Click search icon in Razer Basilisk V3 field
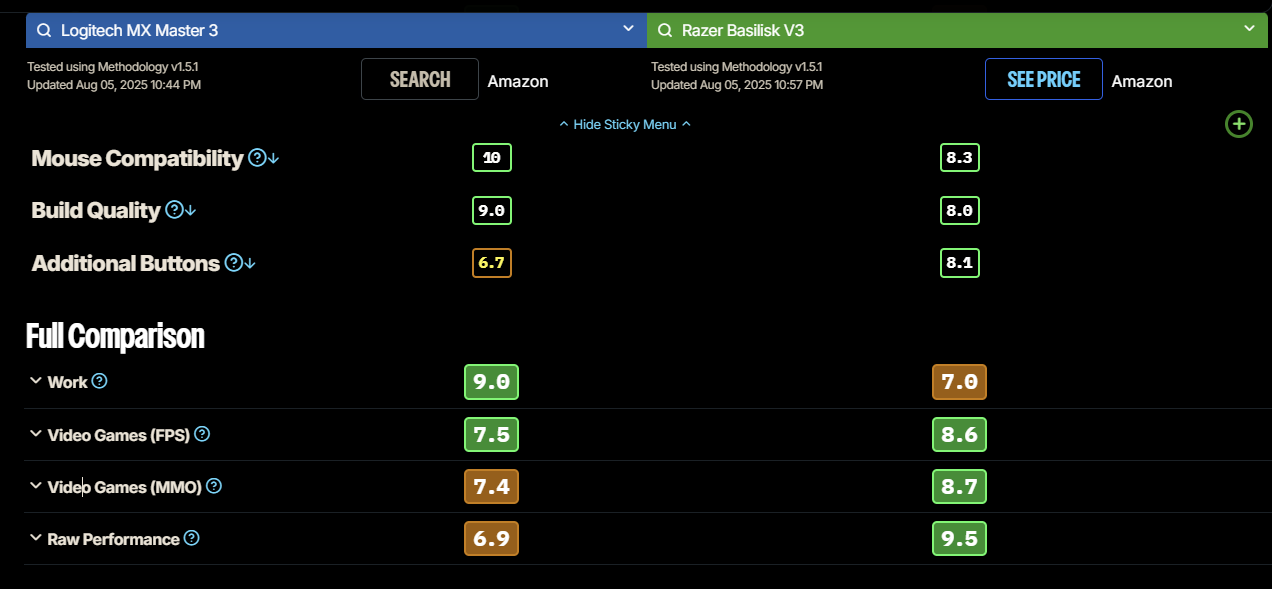Screen dimensions: 1272x589 tap(665, 30)
